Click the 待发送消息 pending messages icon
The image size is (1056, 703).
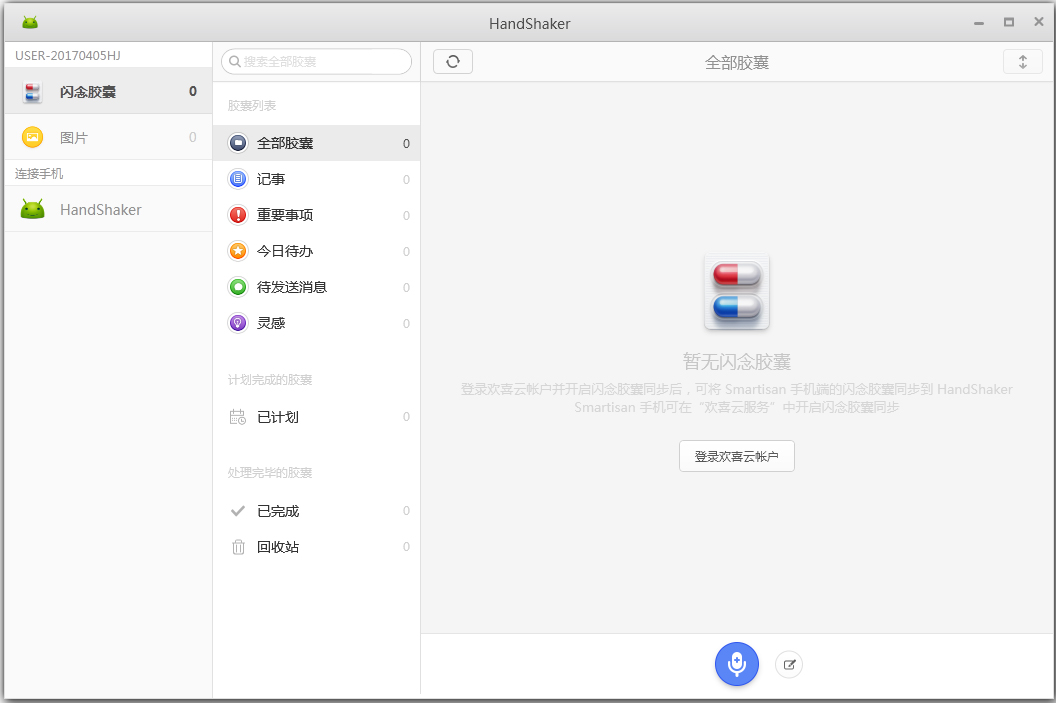237,287
